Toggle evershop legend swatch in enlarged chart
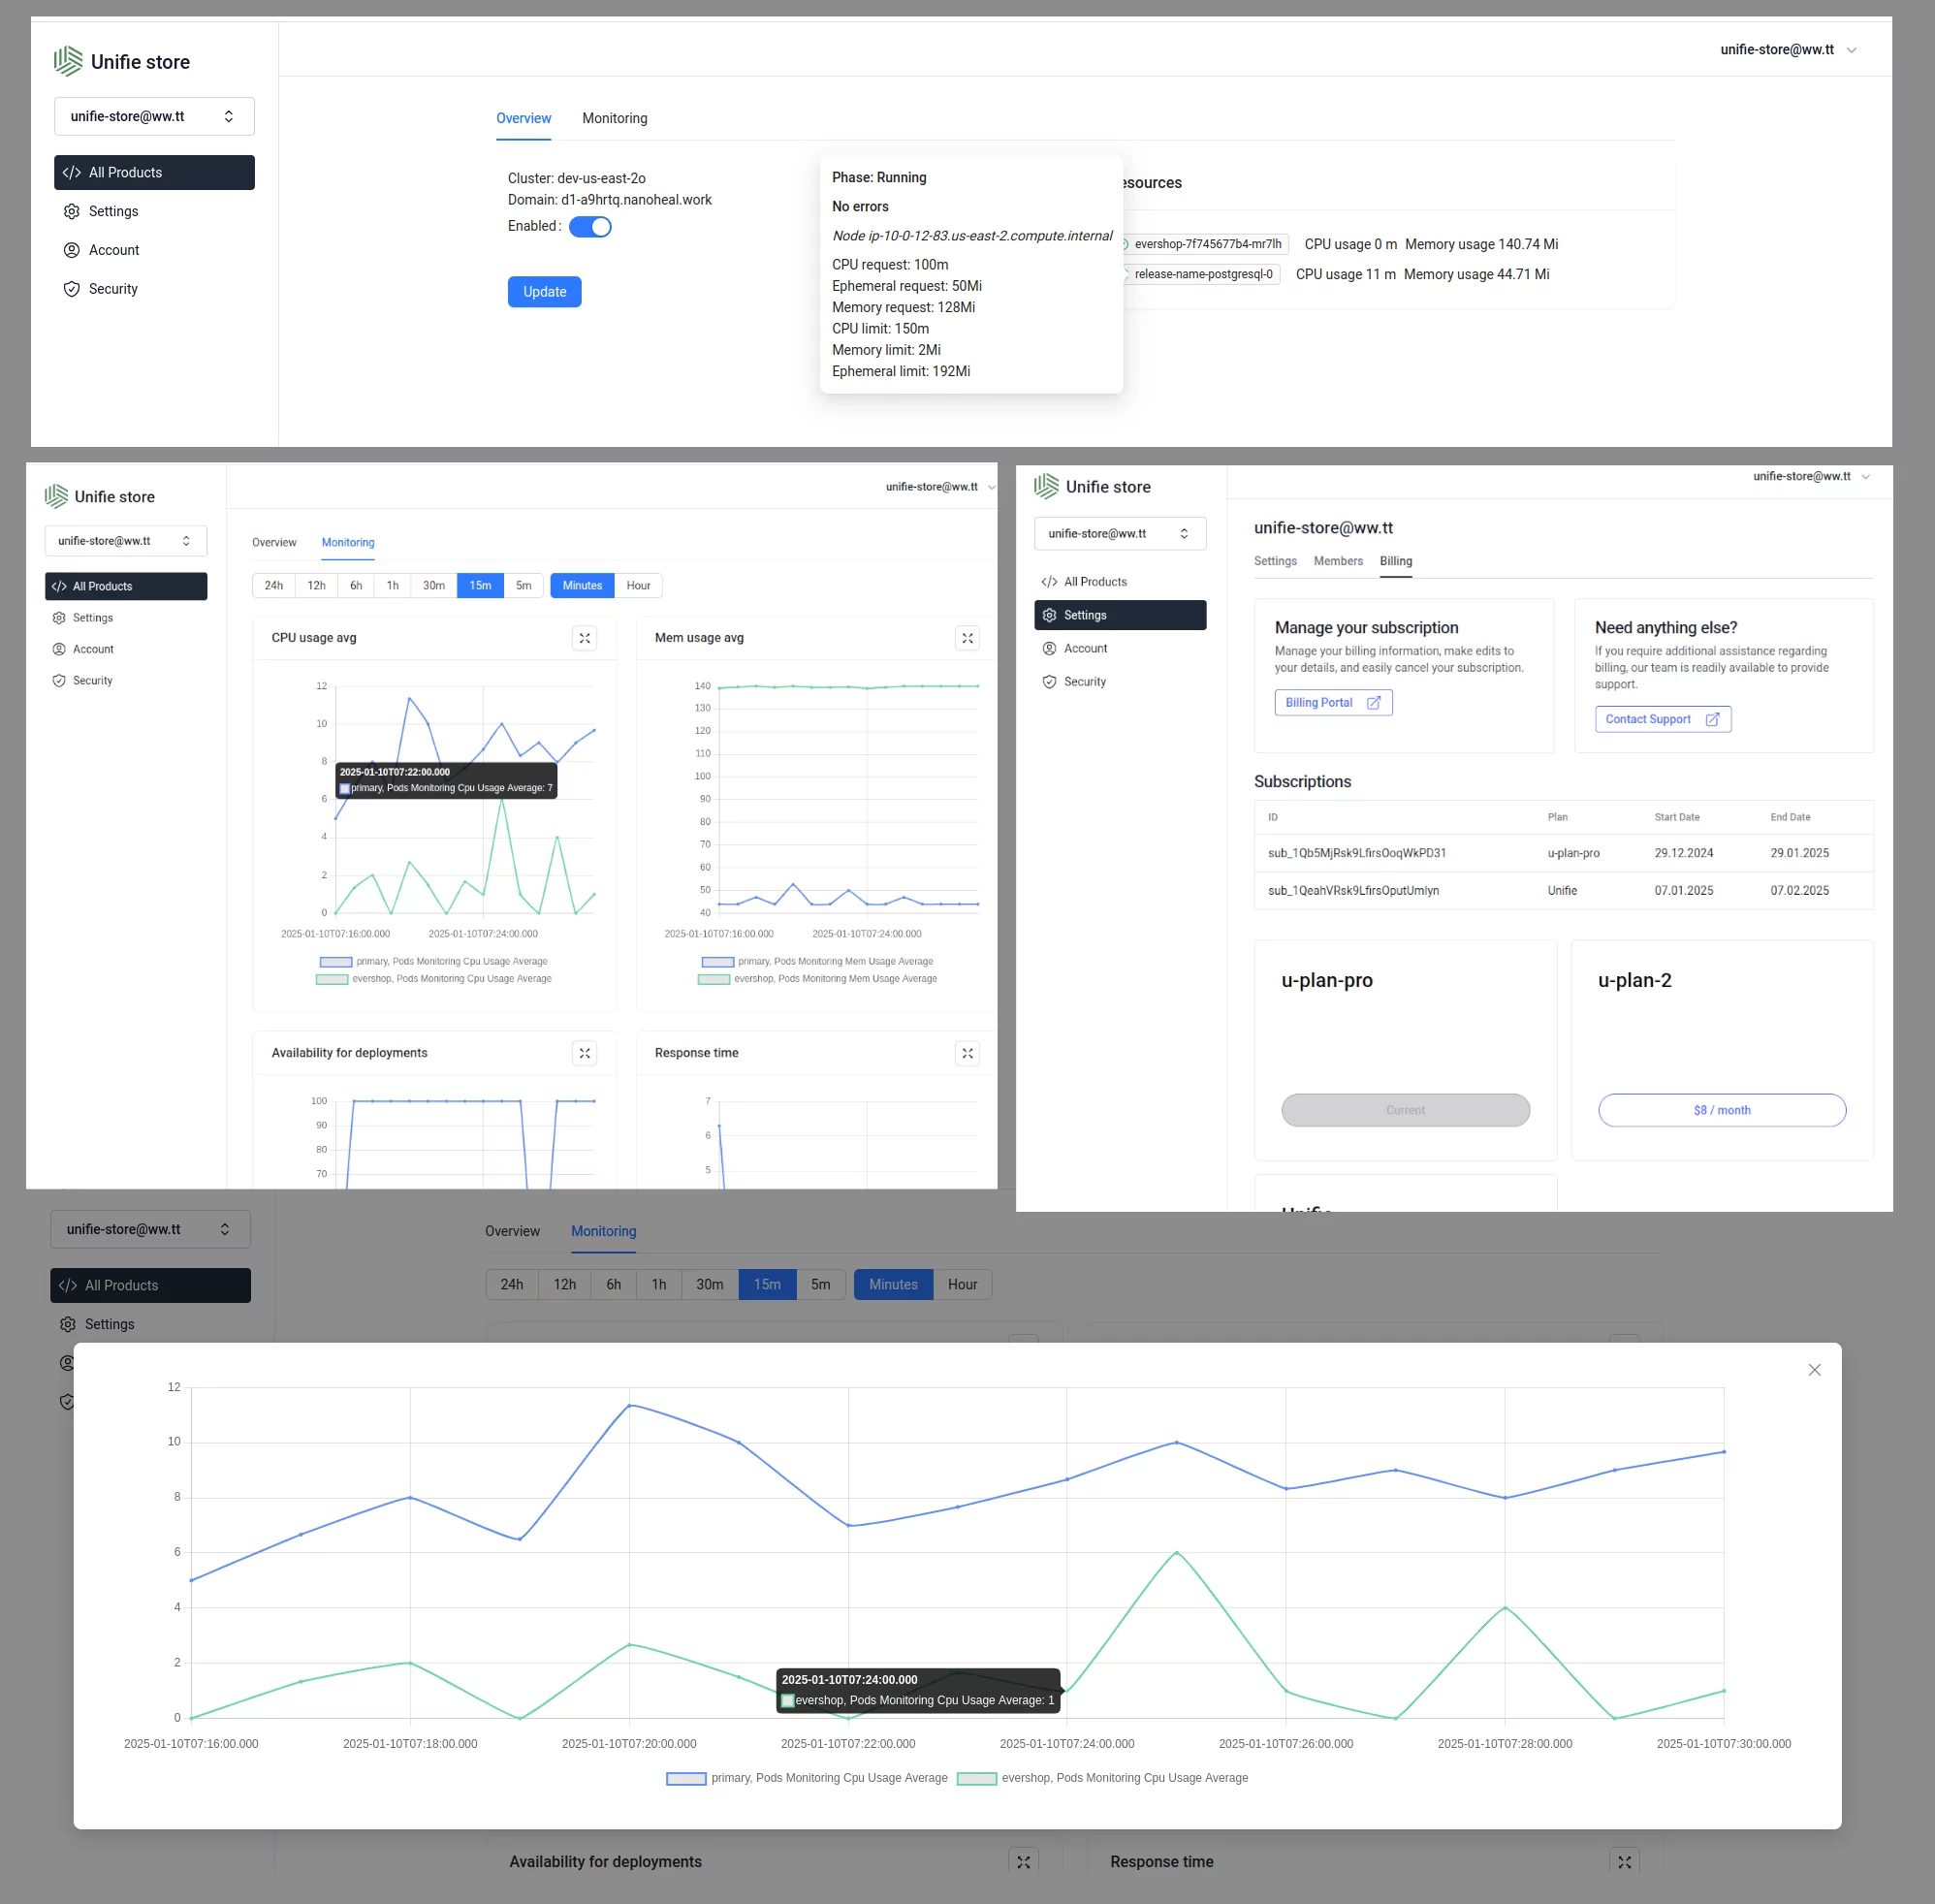Screen dimensions: 1935x1904 (x=976, y=1778)
